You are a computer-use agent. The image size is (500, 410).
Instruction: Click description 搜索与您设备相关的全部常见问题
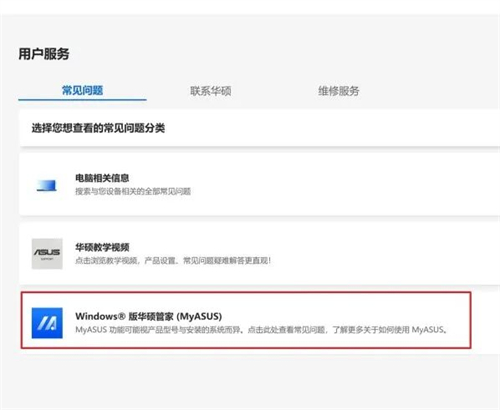pos(133,191)
